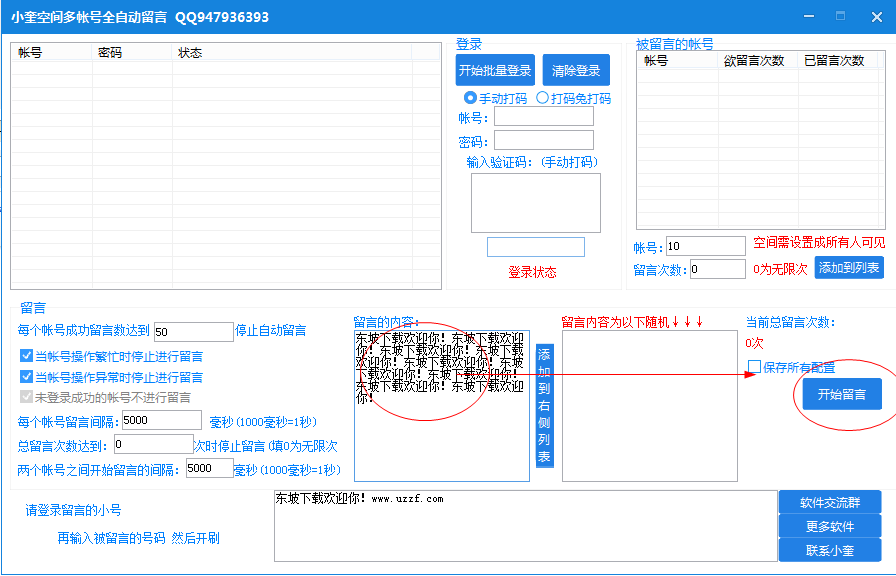Click the target 帐号 field containing 10

[706, 246]
